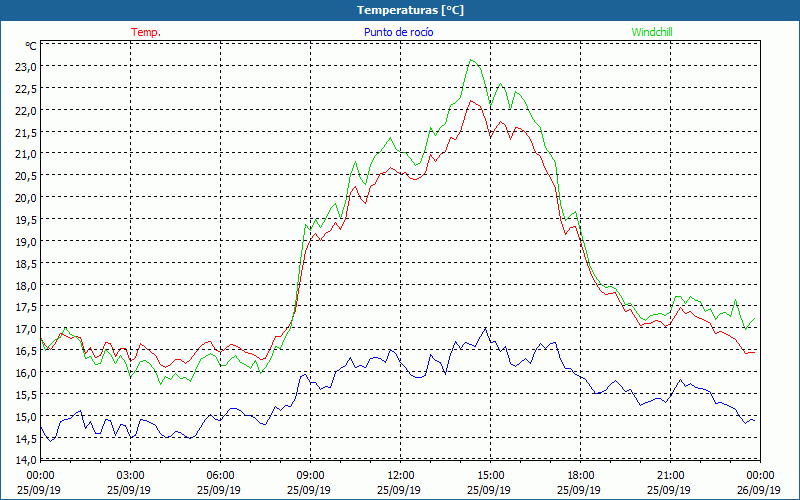This screenshot has width=800, height=500.
Task: Click the 23,0 y-axis value
Action: (27, 67)
